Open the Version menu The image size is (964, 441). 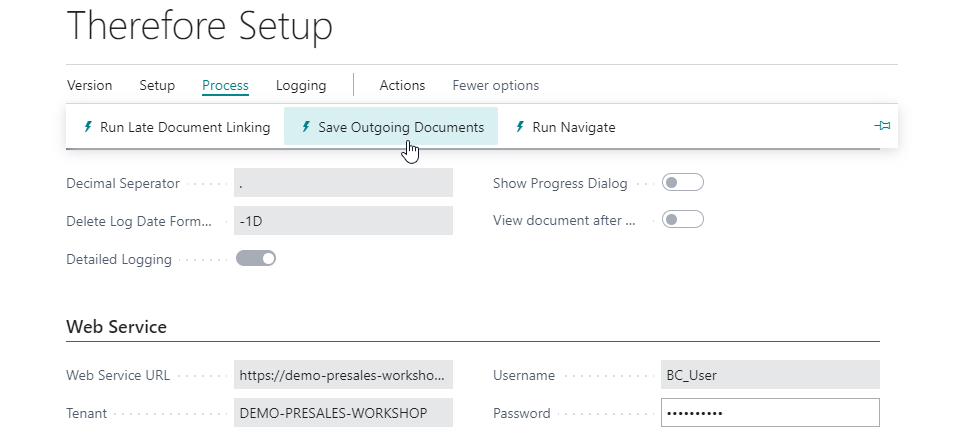point(89,85)
